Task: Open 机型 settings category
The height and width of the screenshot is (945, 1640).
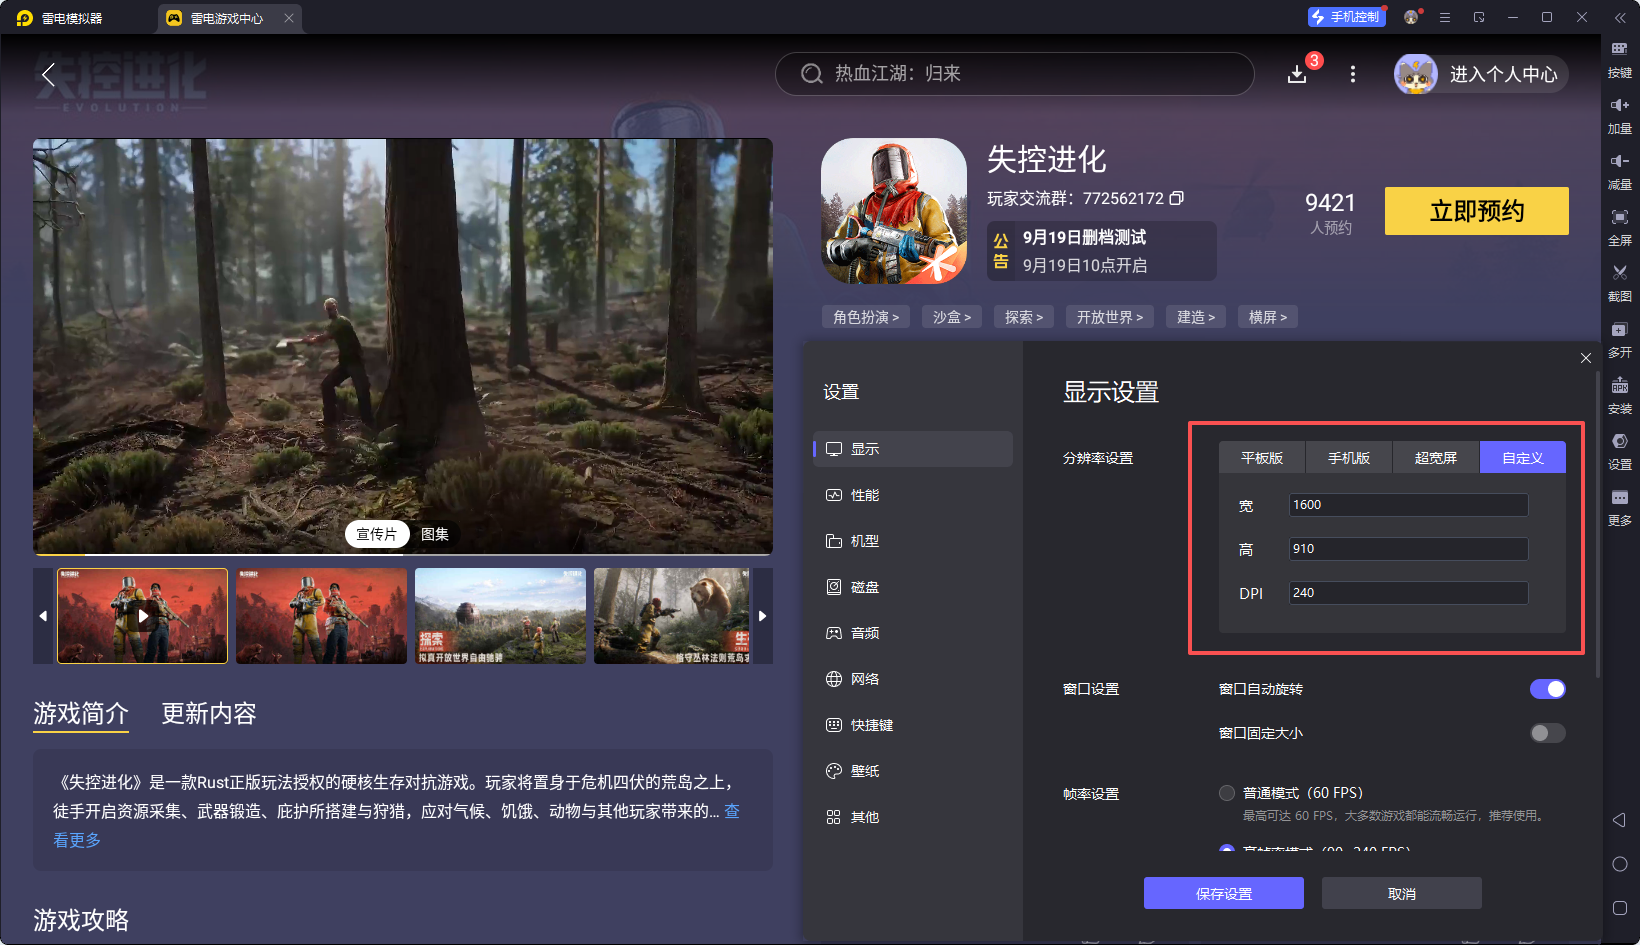Action: tap(913, 541)
